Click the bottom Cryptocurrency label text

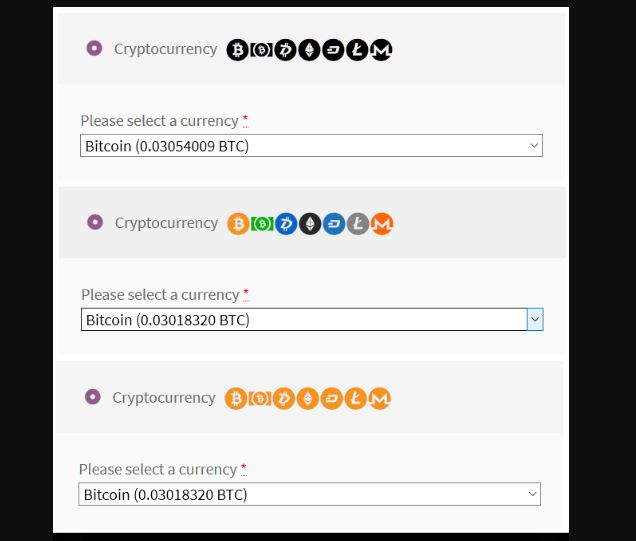click(x=164, y=398)
